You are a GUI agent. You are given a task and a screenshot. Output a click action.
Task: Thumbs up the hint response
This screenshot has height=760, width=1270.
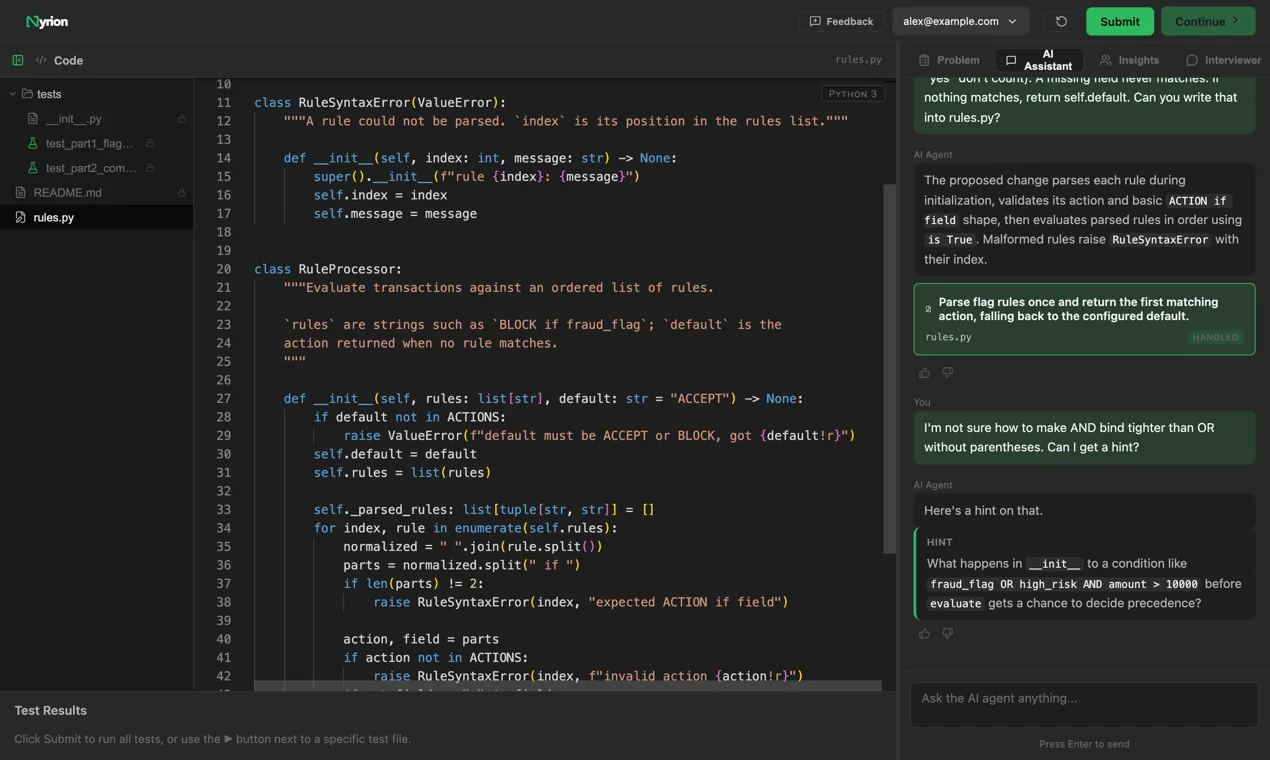point(924,633)
